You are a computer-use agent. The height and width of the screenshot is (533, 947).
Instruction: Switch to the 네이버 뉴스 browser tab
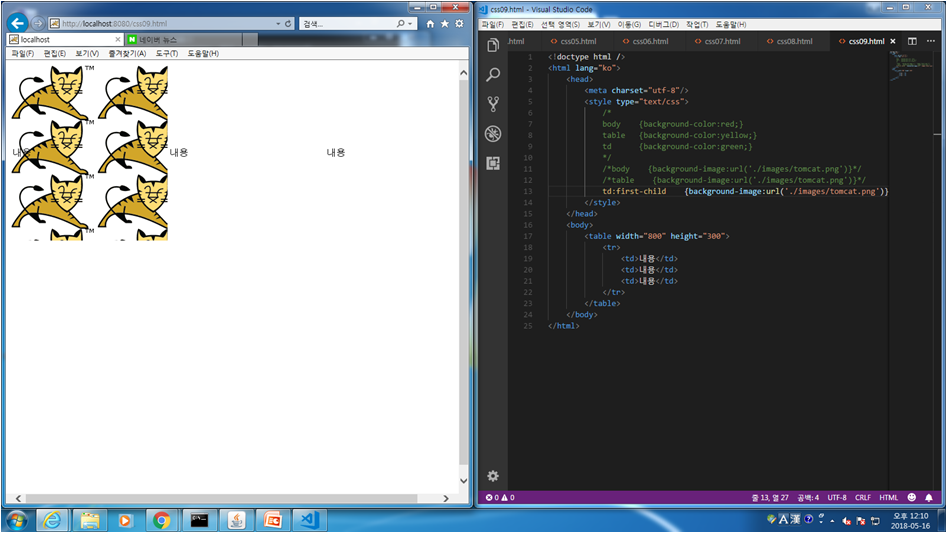184,39
